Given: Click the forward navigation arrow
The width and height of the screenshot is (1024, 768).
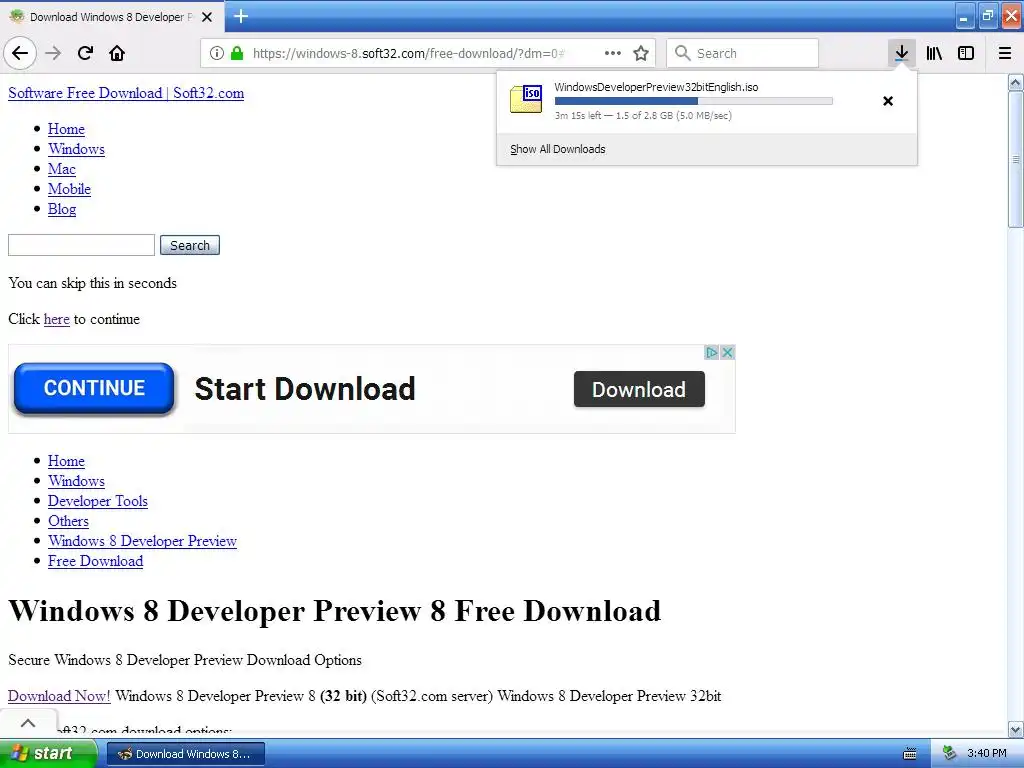Looking at the screenshot, I should click(53, 53).
